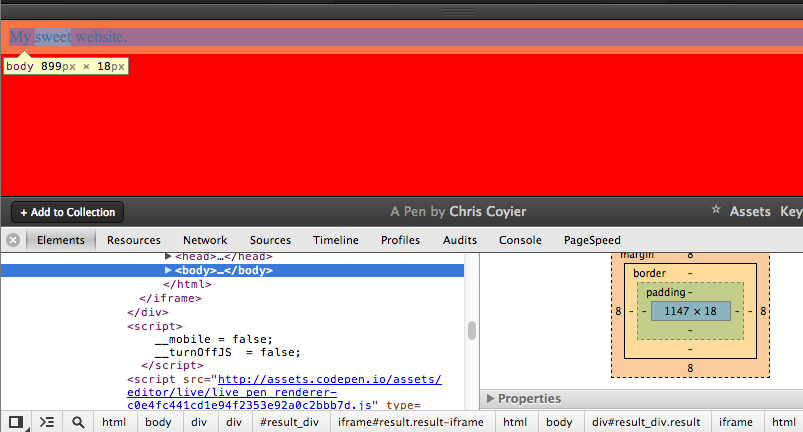803x432 pixels.
Task: Close the DevTools panel with the X icon
Action: pyautogui.click(x=13, y=240)
